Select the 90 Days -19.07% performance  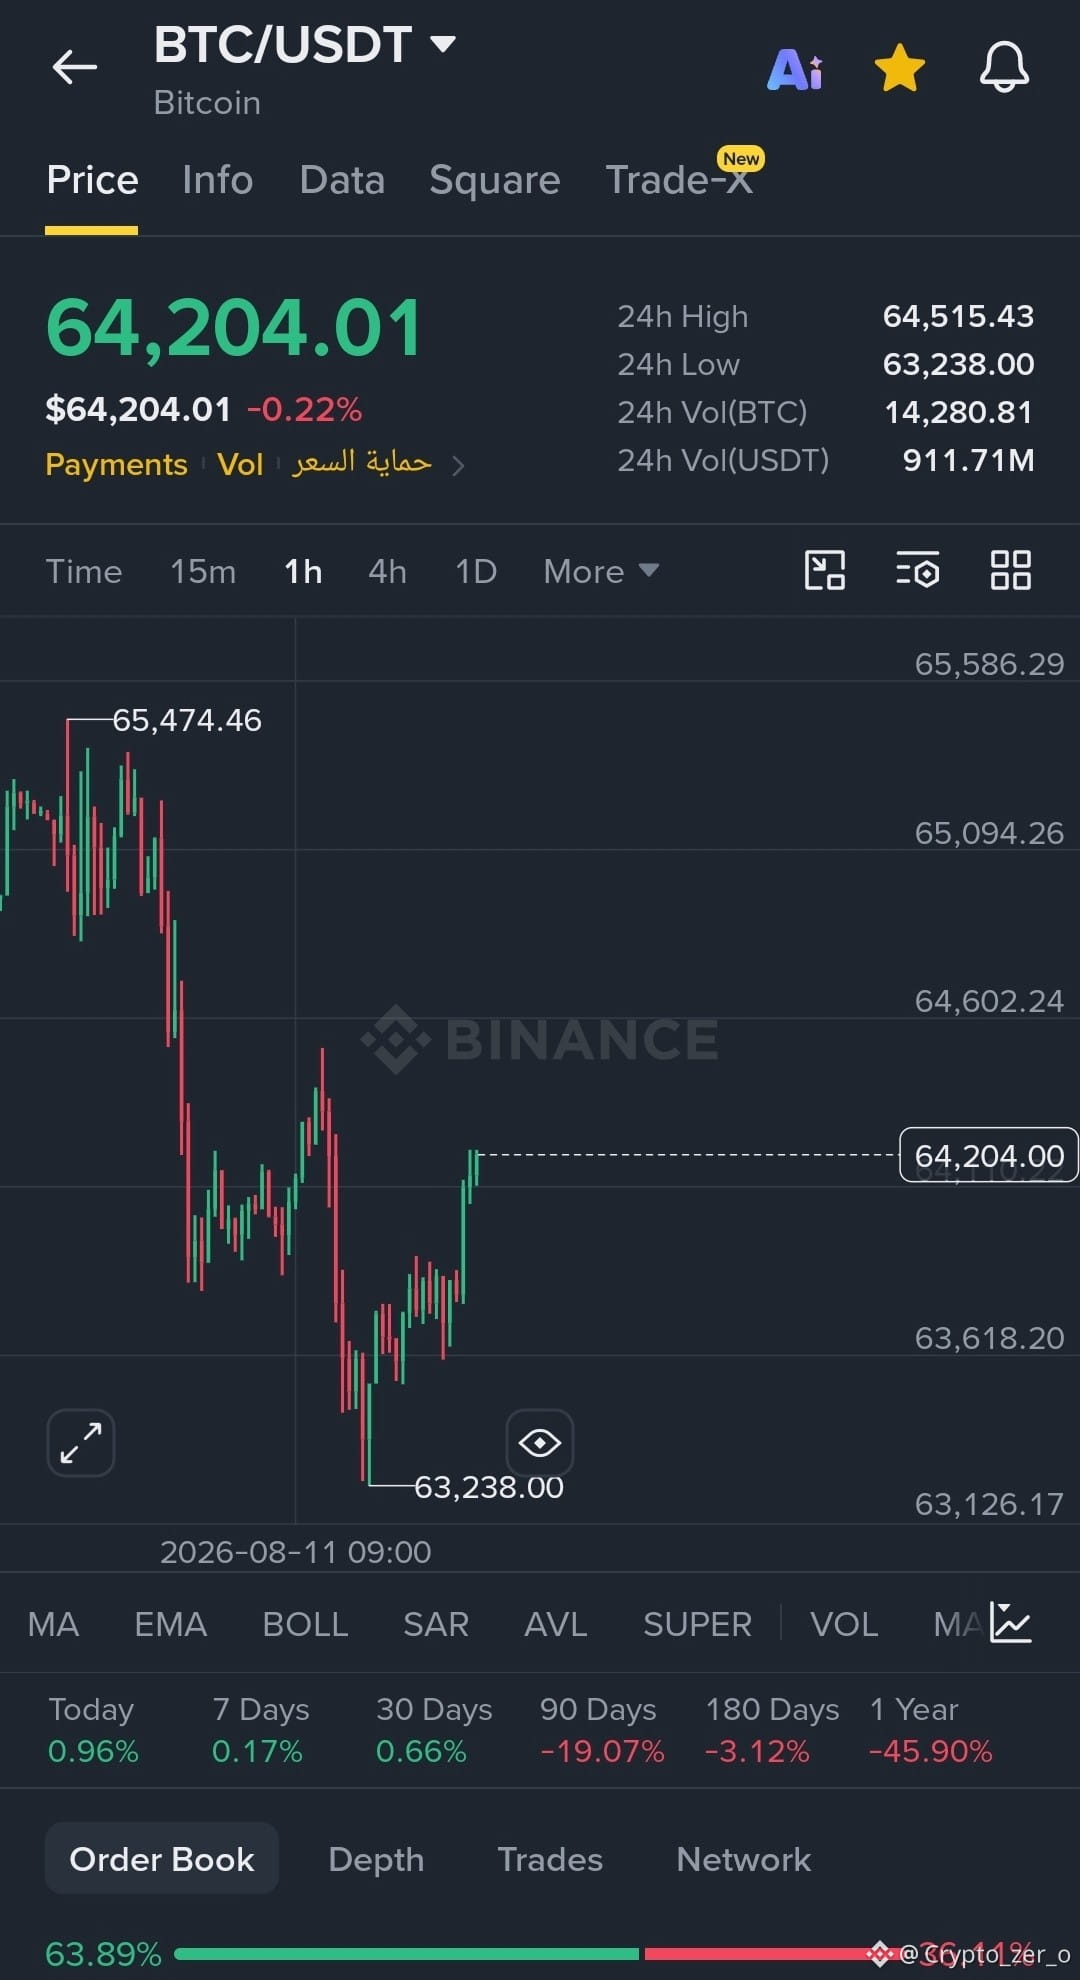coord(601,1730)
